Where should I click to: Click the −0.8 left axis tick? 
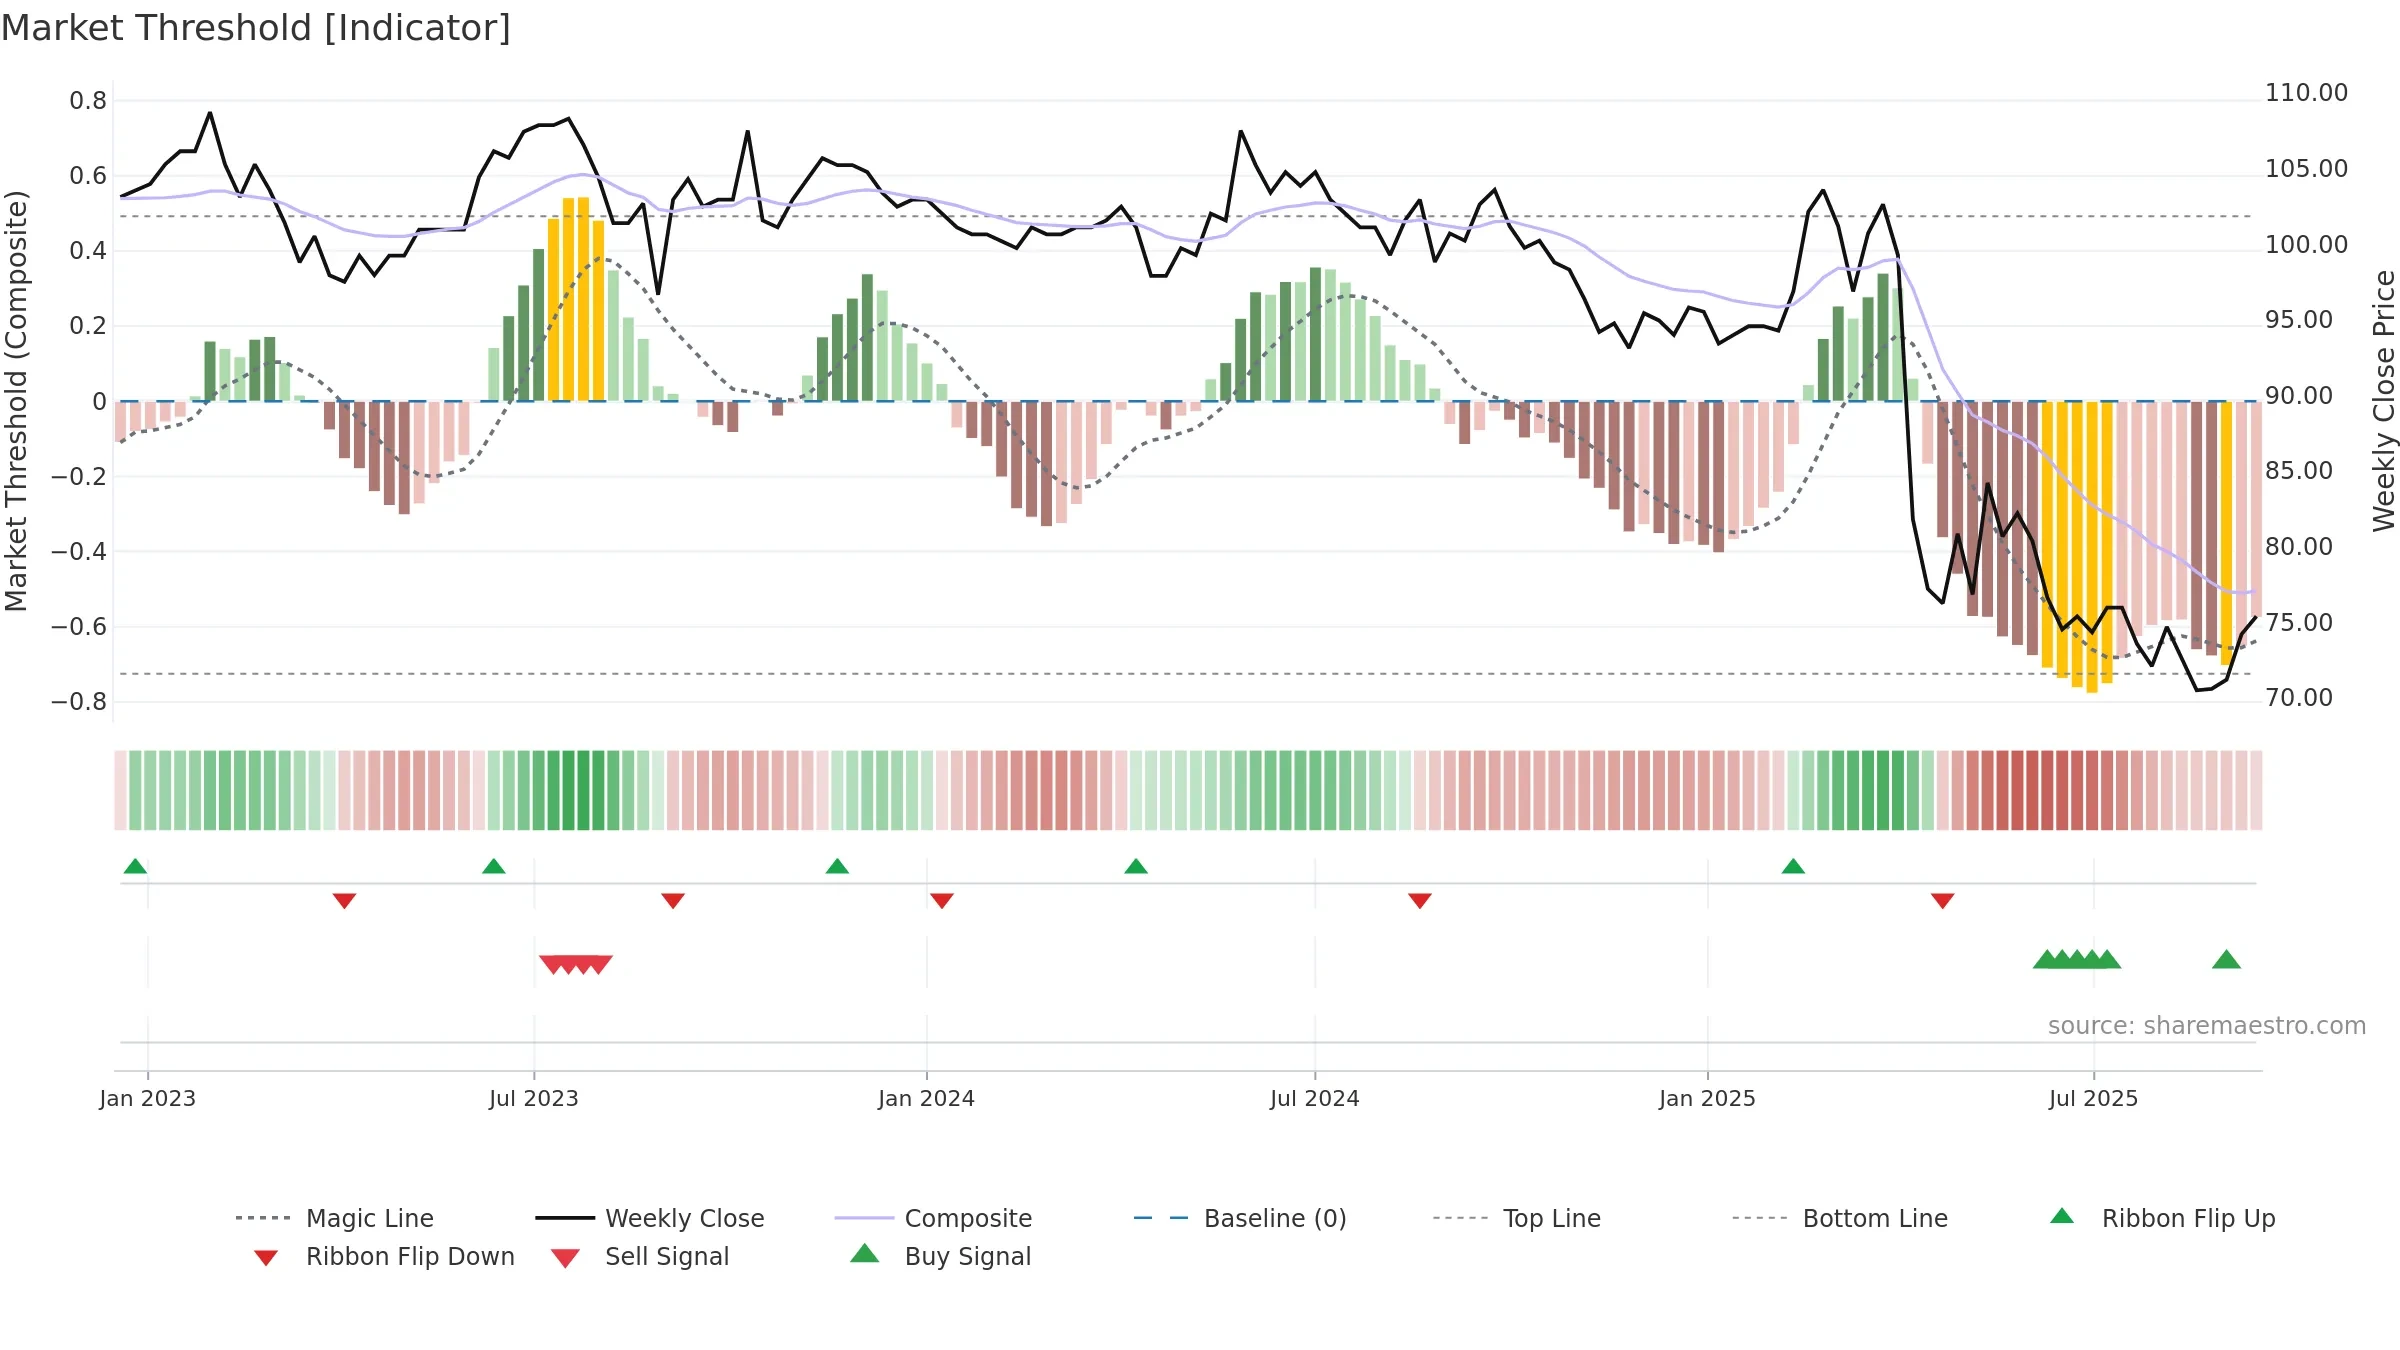coord(79,702)
